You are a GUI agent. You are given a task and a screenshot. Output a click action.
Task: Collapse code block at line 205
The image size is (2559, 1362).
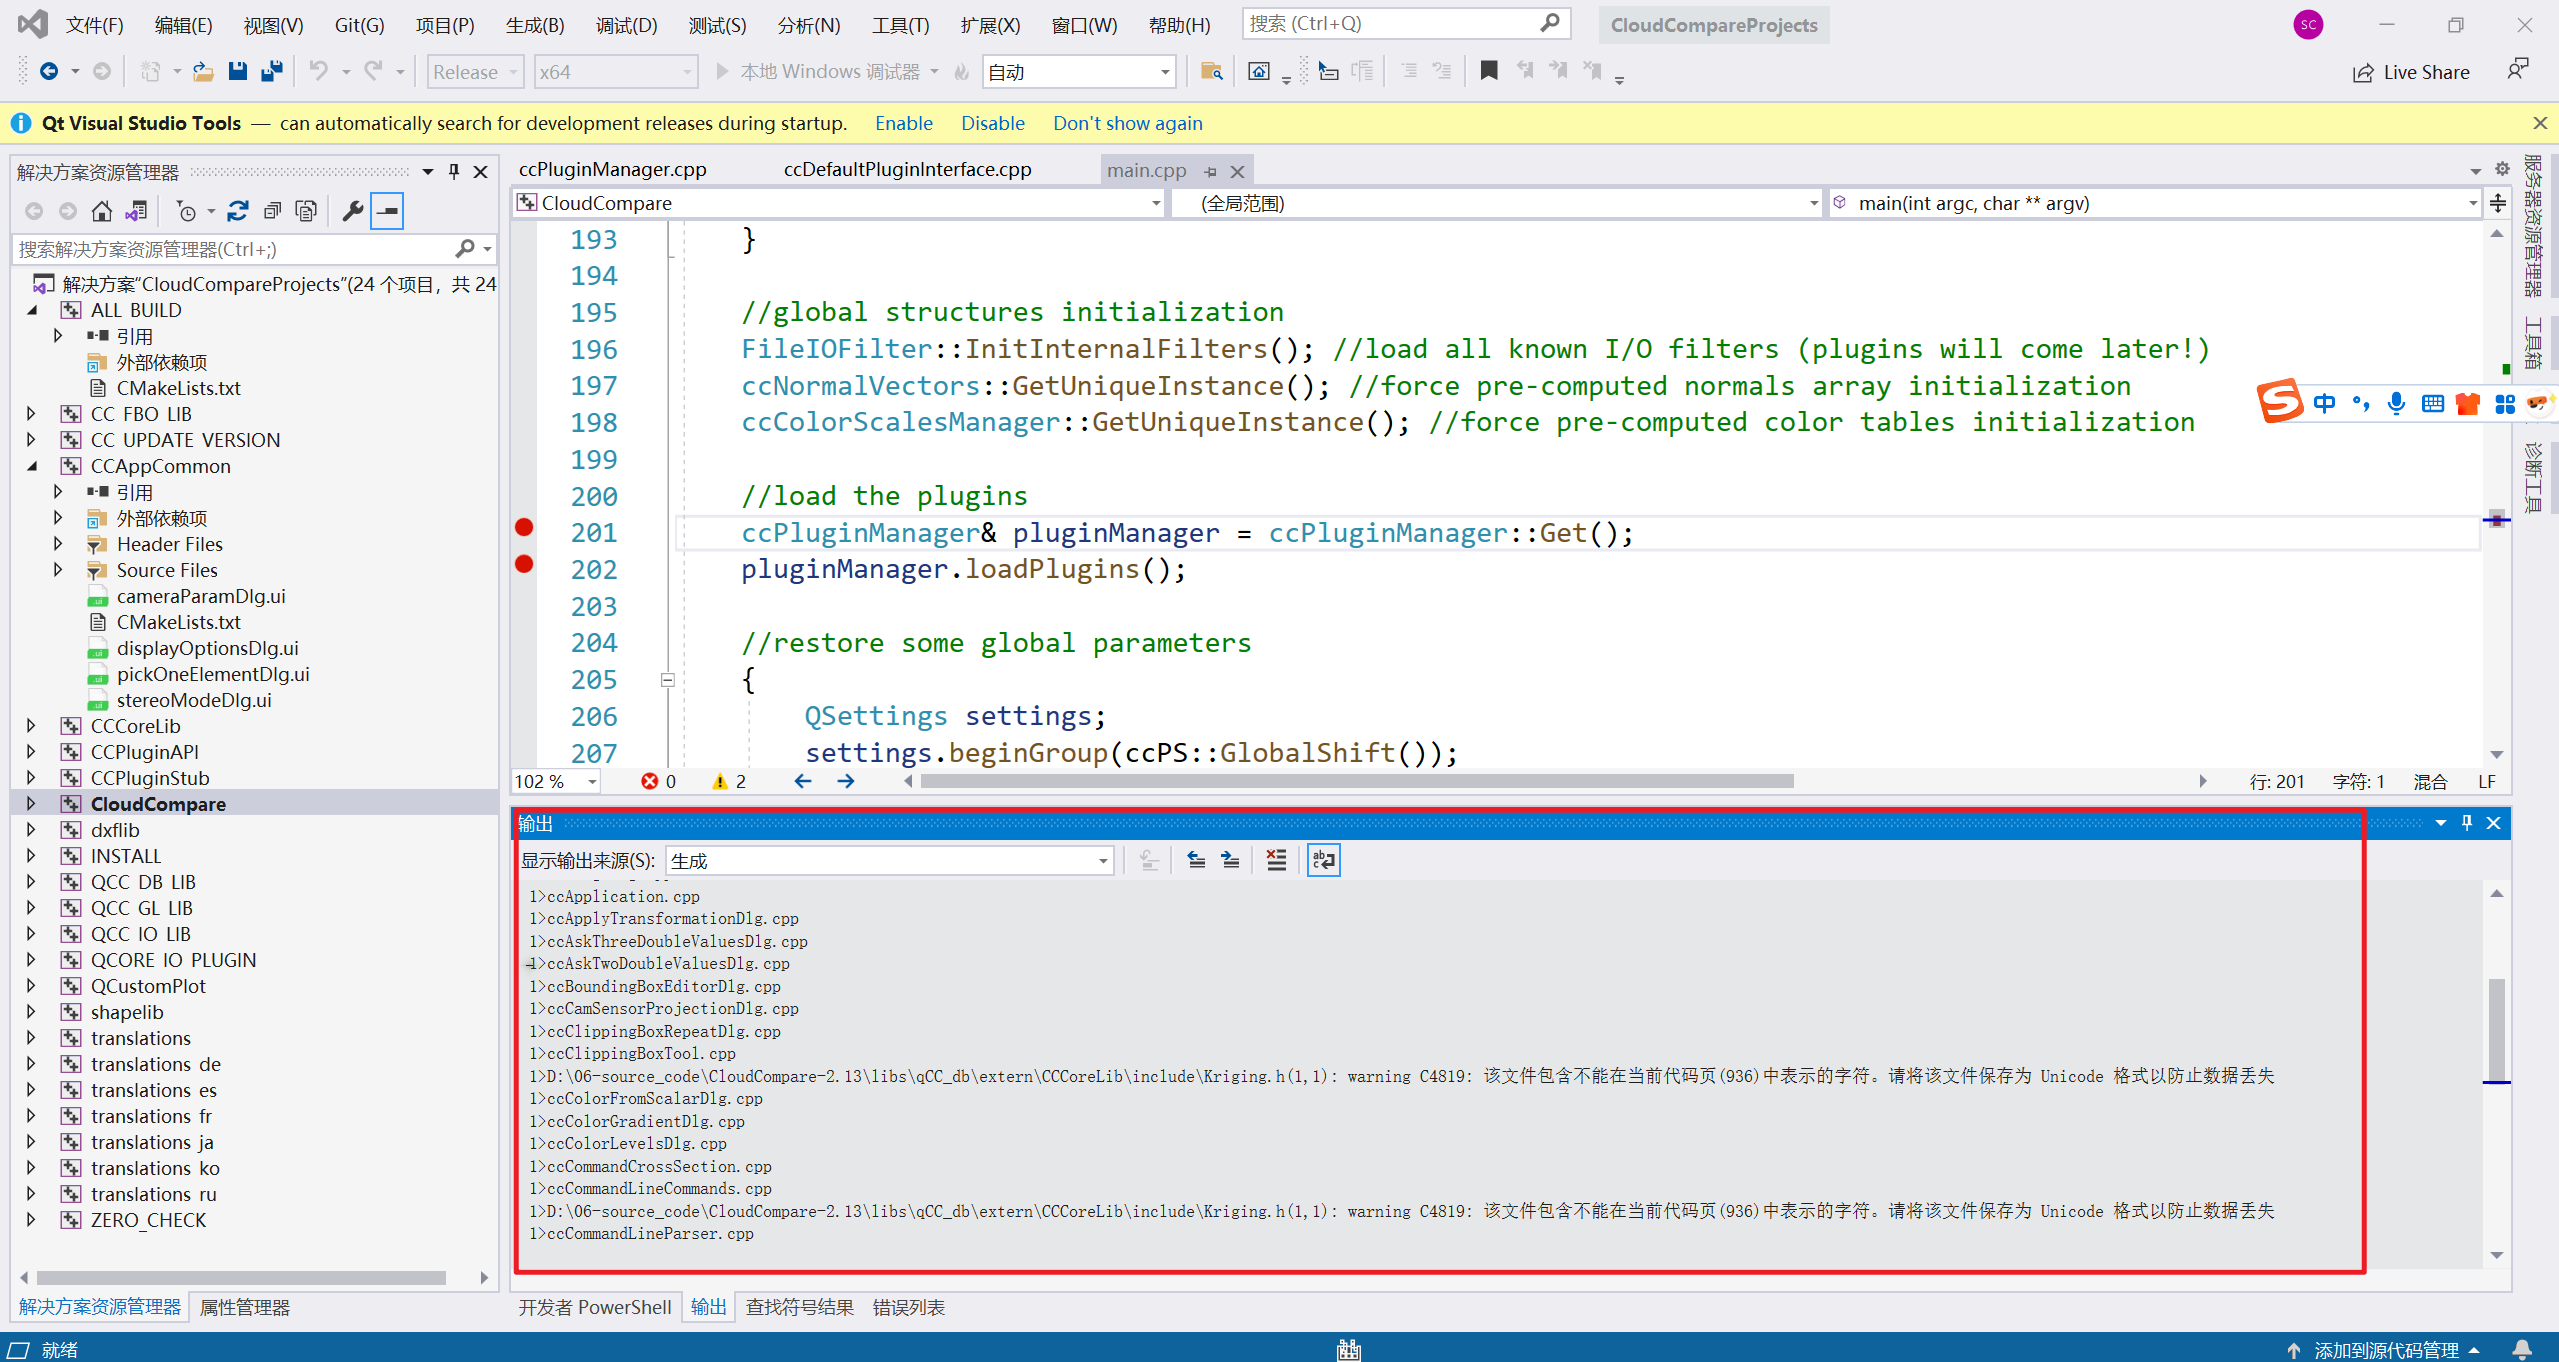tap(667, 680)
